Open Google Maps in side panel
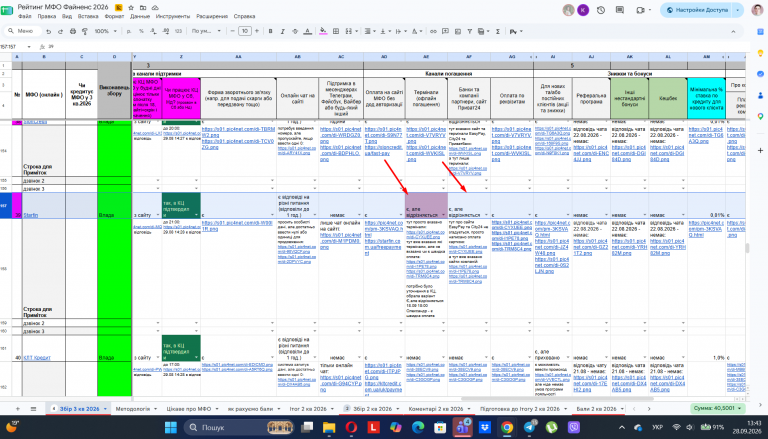This screenshot has width=768, height=439. pos(760,117)
